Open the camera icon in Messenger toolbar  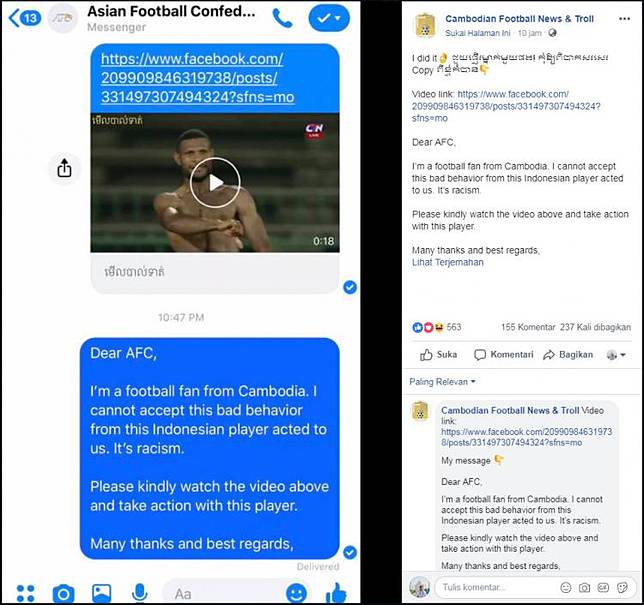(64, 593)
